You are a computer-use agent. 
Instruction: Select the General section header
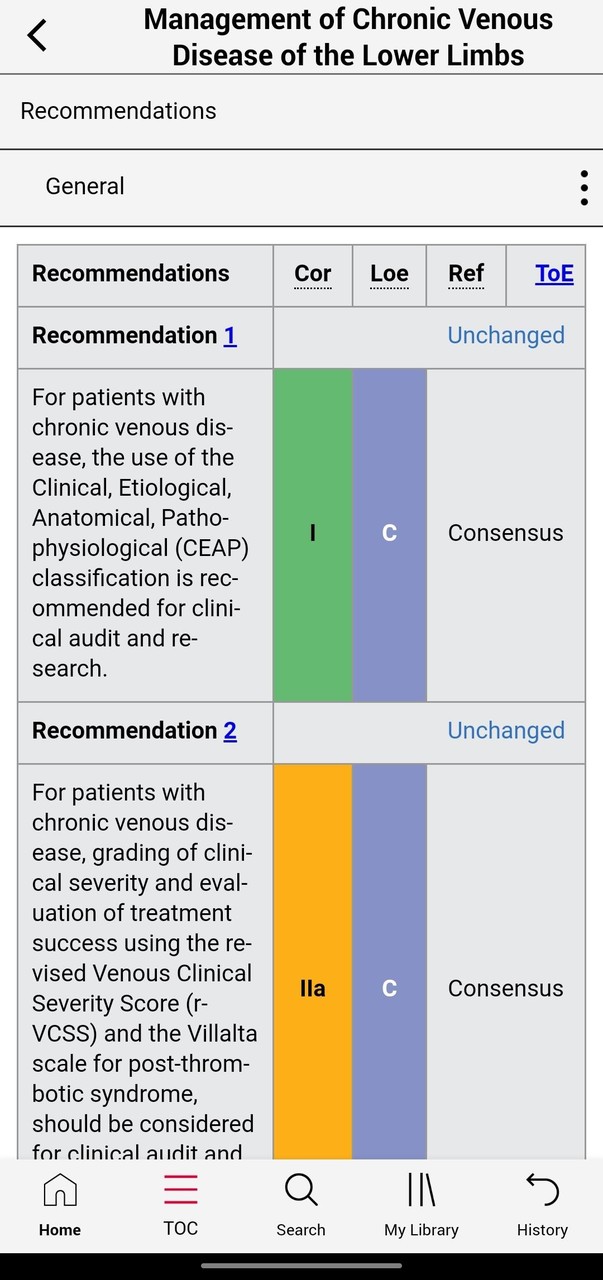[84, 186]
